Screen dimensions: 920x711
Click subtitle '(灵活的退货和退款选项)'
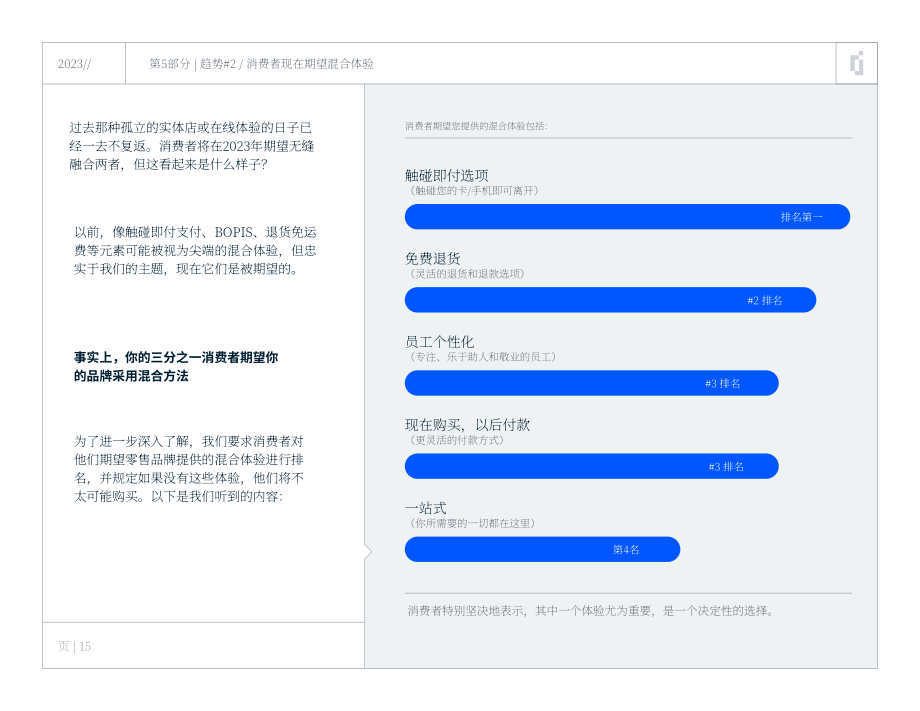coord(465,274)
